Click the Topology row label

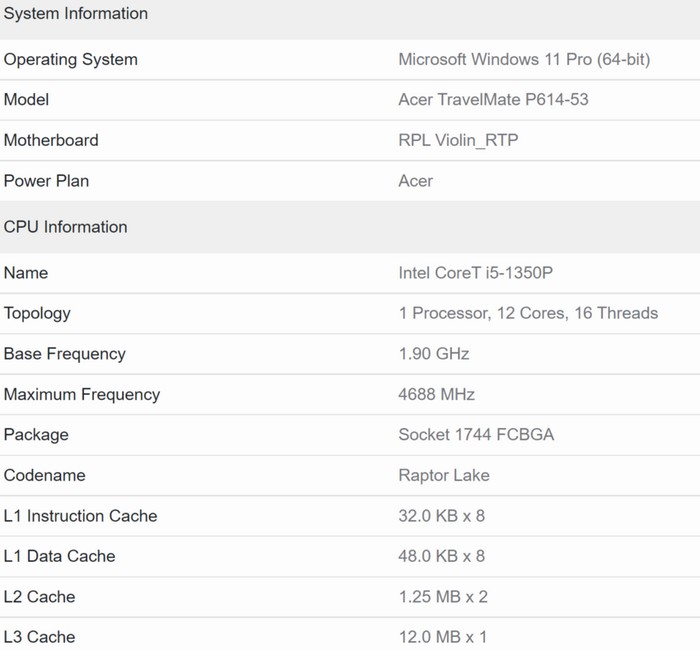point(37,313)
